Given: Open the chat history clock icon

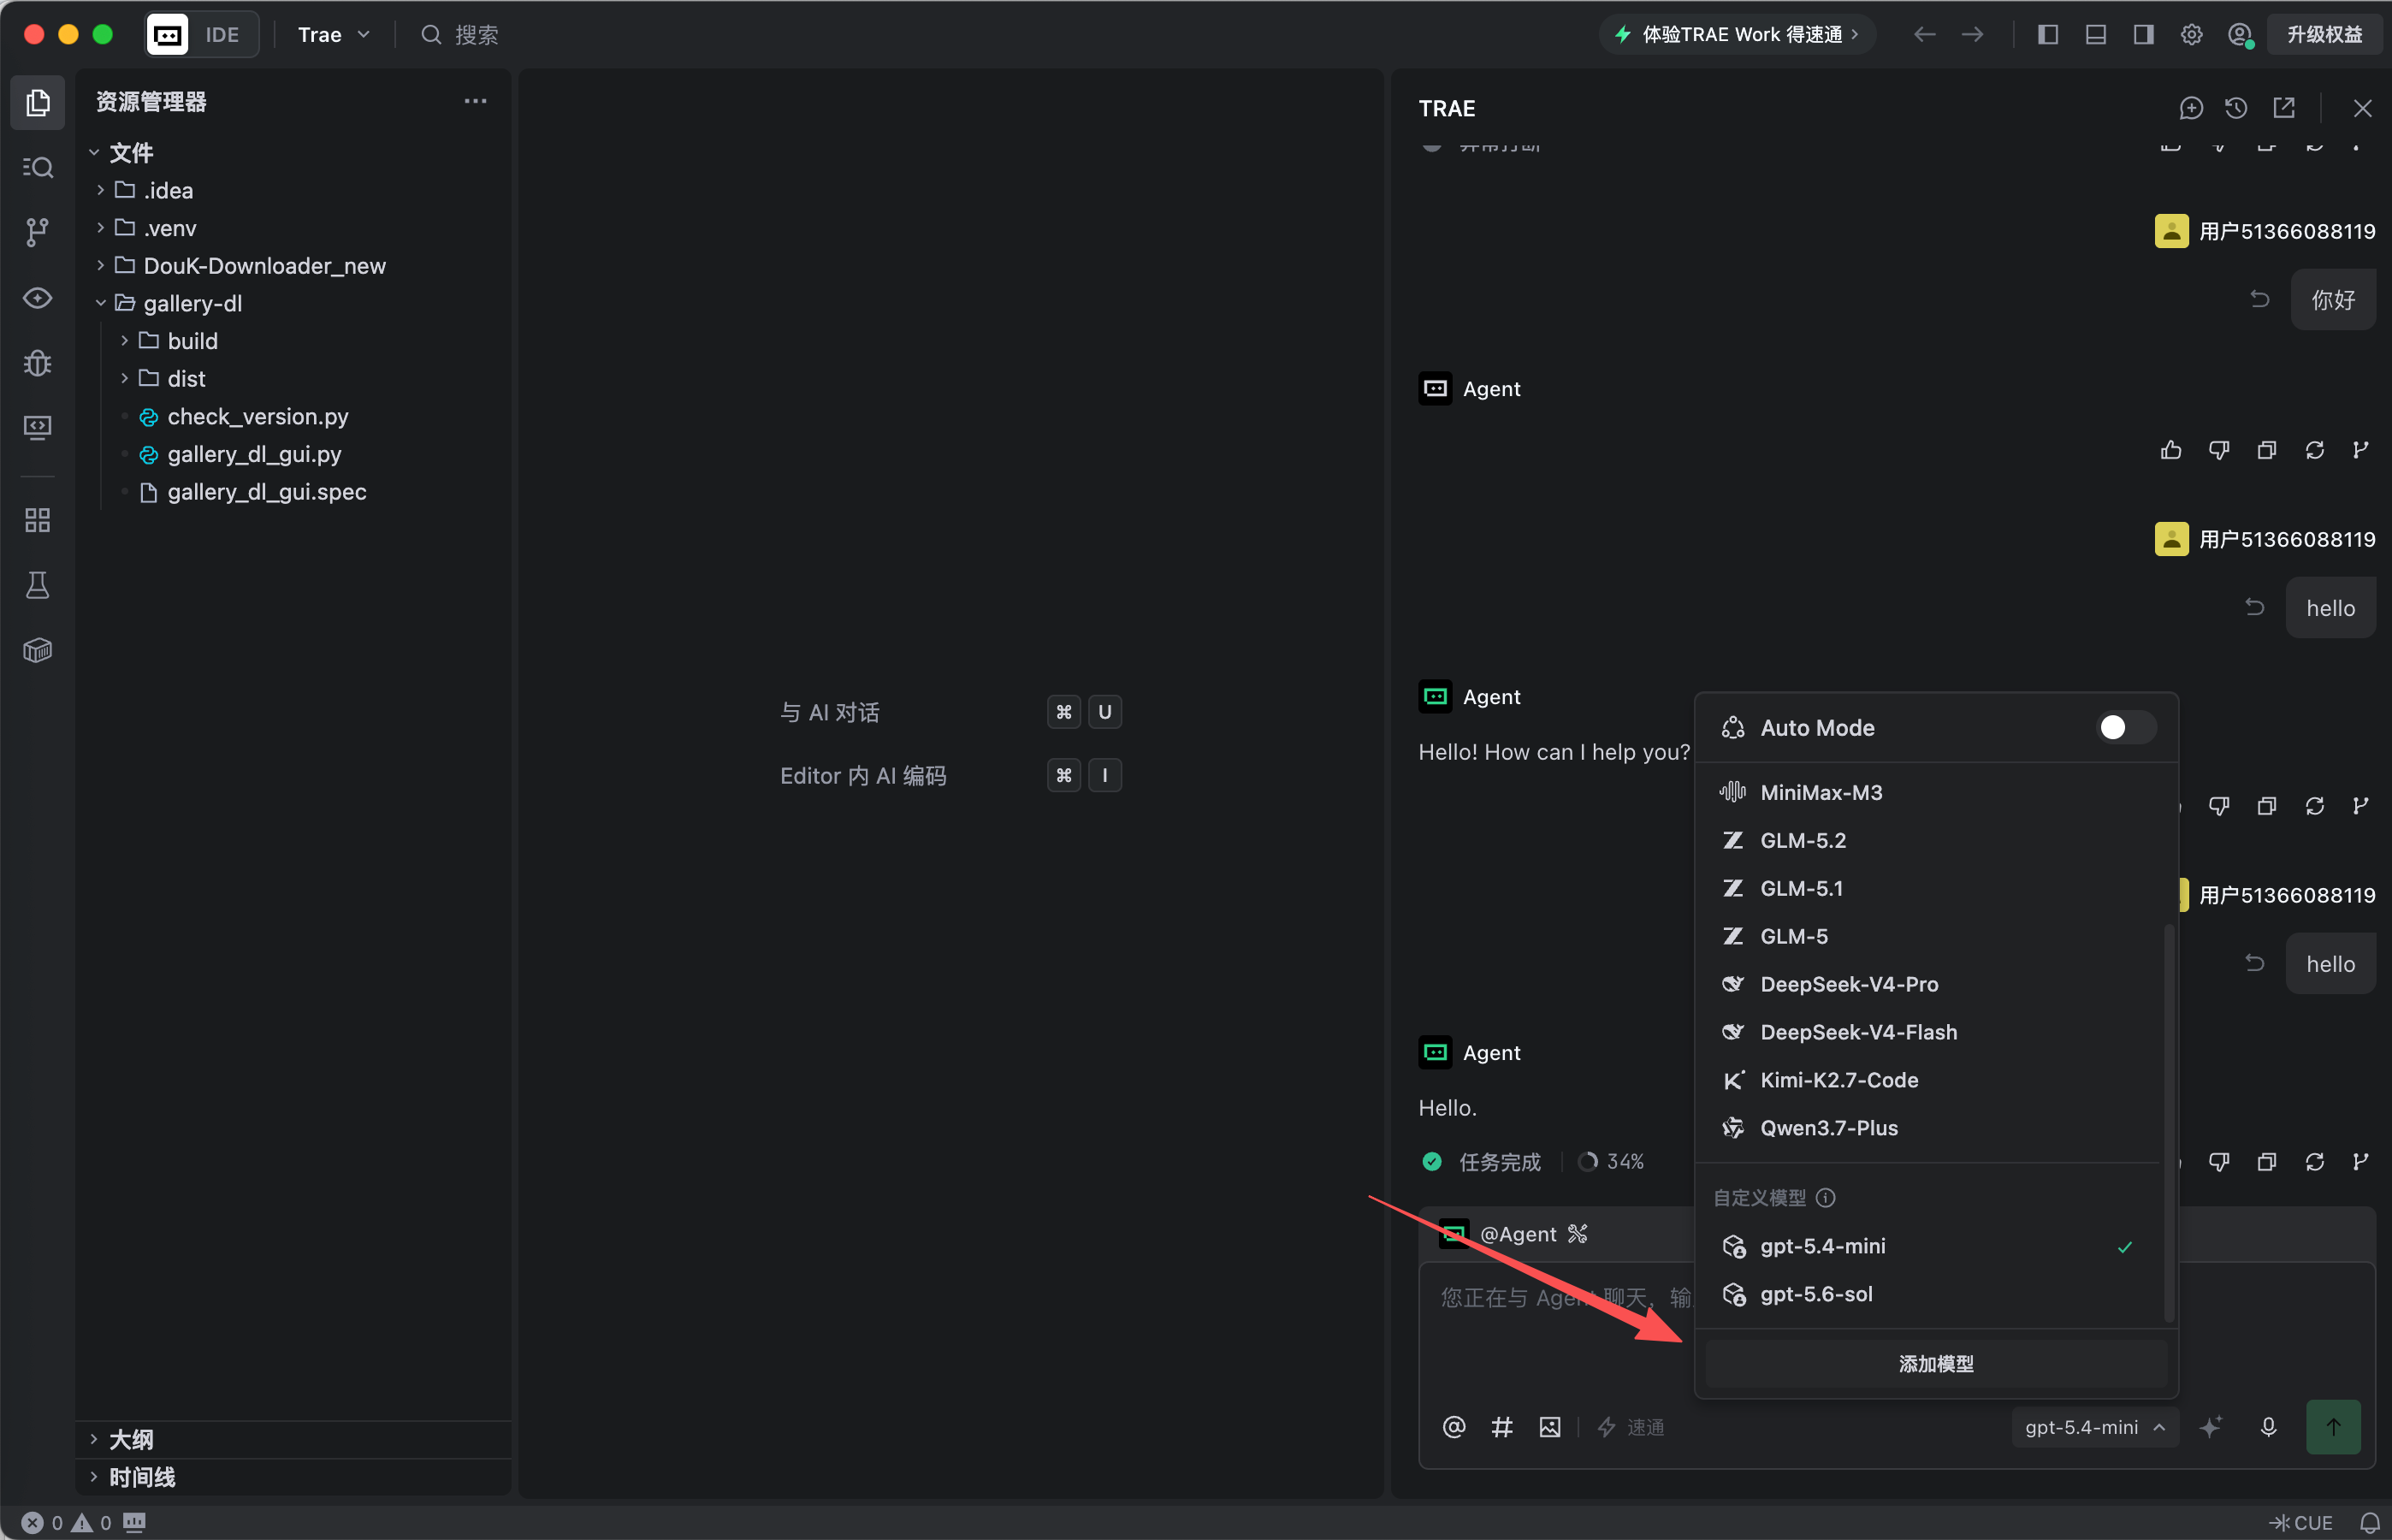Looking at the screenshot, I should tap(2236, 108).
